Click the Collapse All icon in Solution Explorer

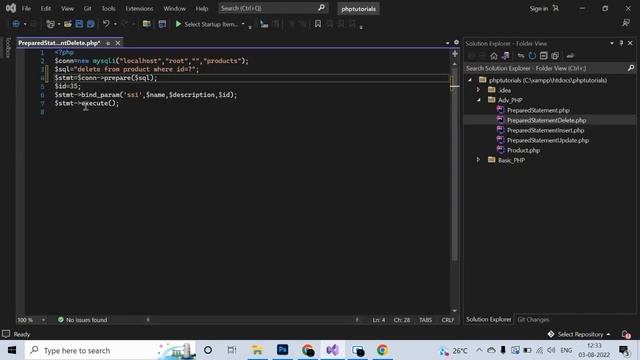(x=543, y=56)
